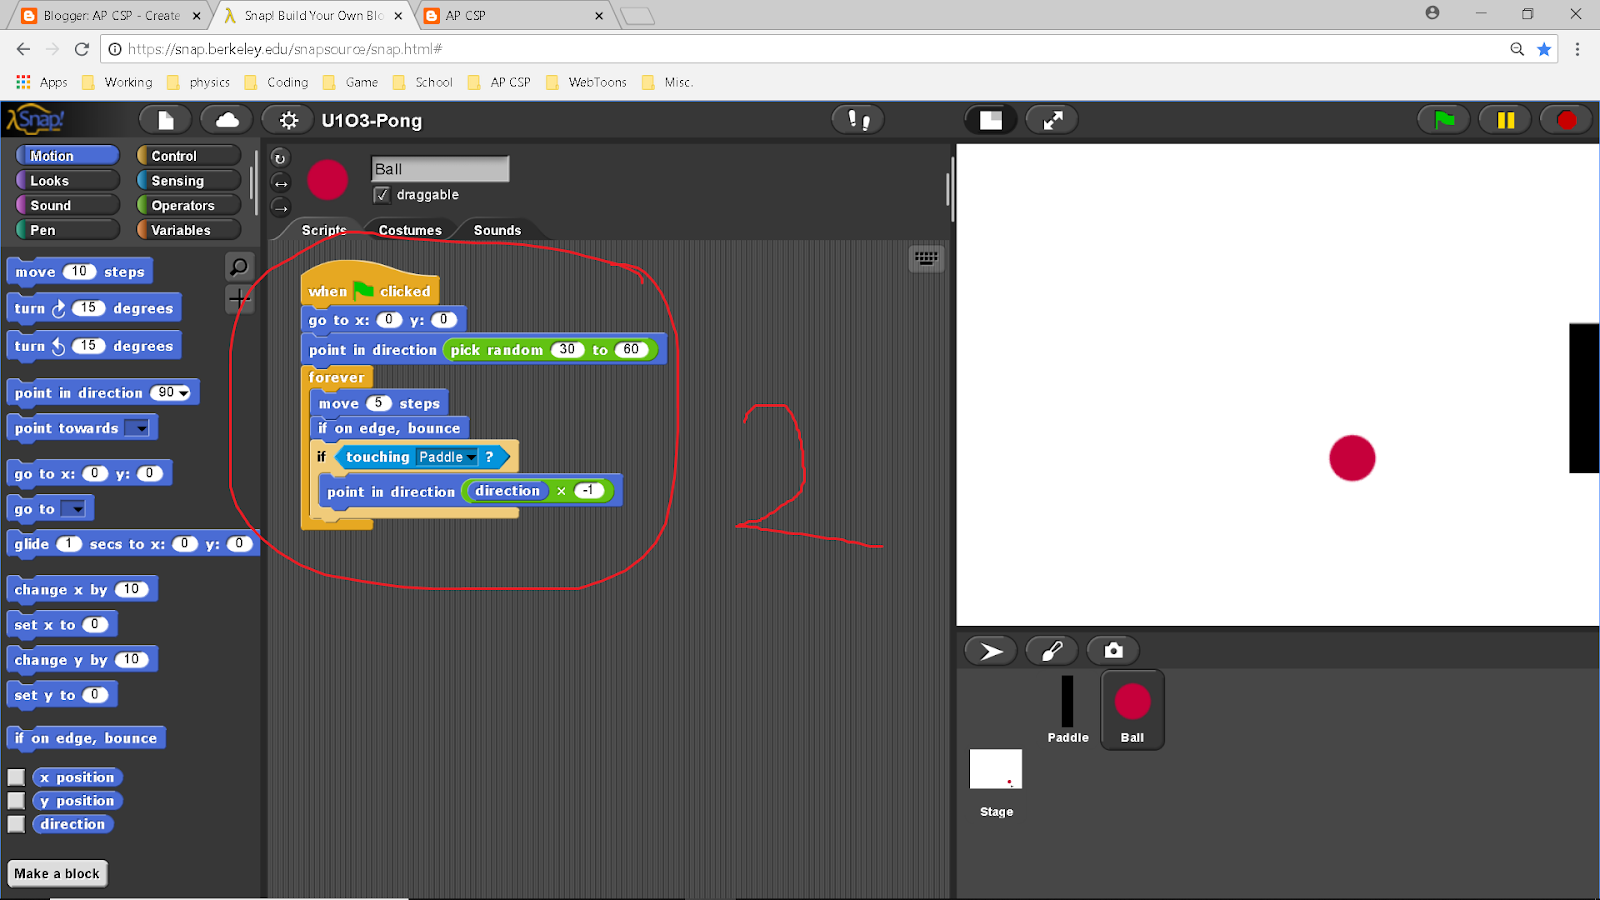Reload the page in Chrome
This screenshot has height=900, width=1600.
pyautogui.click(x=82, y=49)
